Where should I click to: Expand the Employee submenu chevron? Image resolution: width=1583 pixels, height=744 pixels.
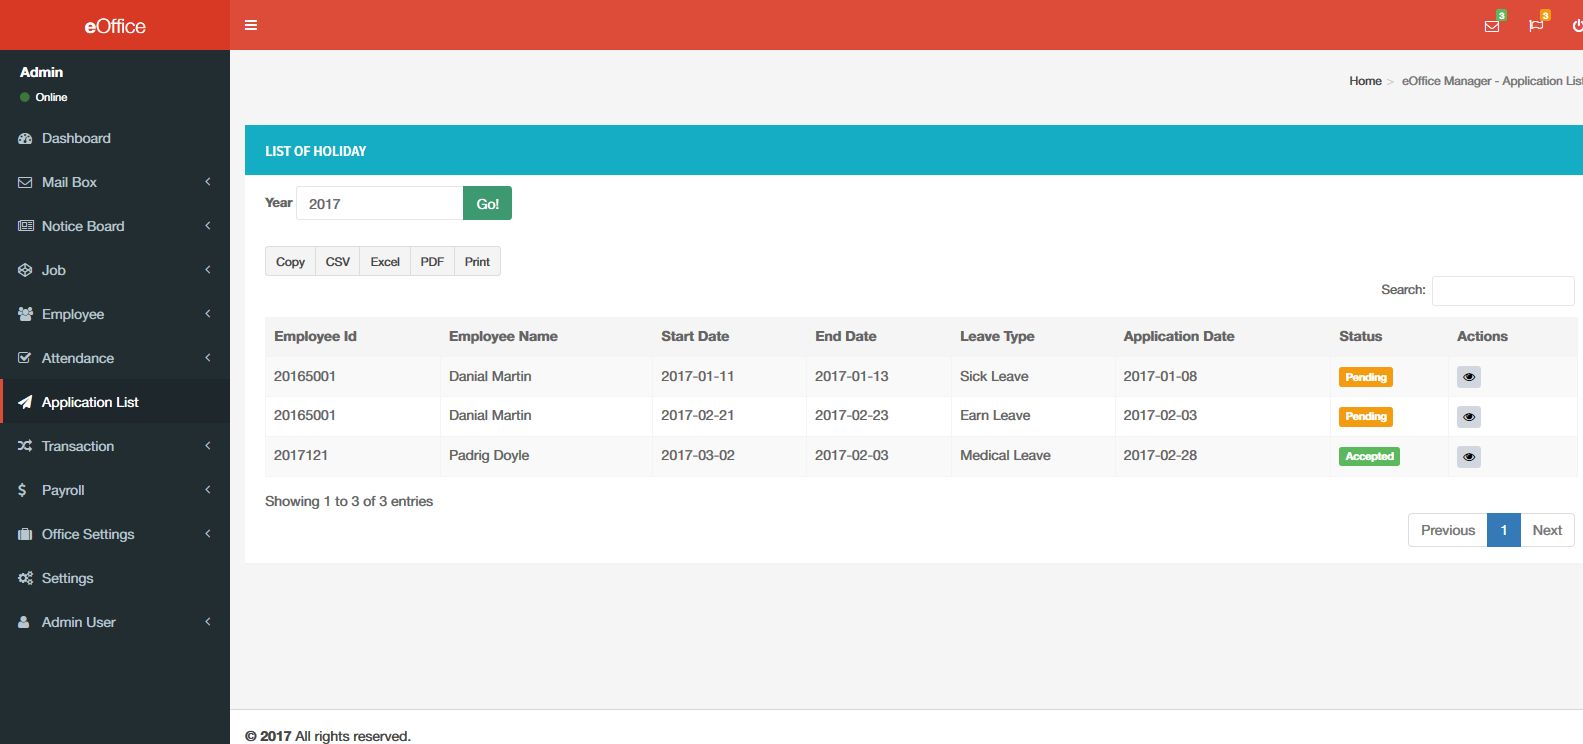coord(208,314)
